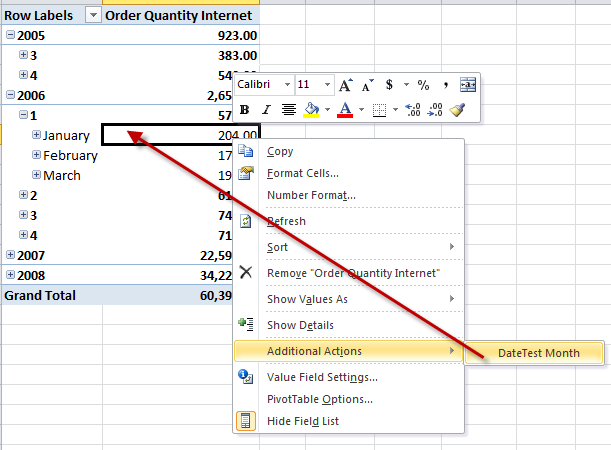Viewport: 611px width, 450px height.
Task: Expand the February month row
Action: 36,155
